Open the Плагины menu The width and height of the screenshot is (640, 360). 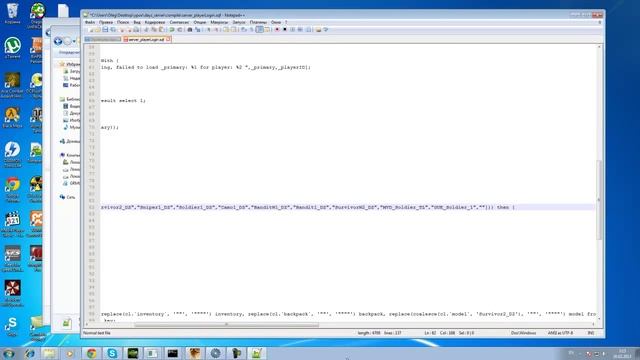[x=258, y=22]
